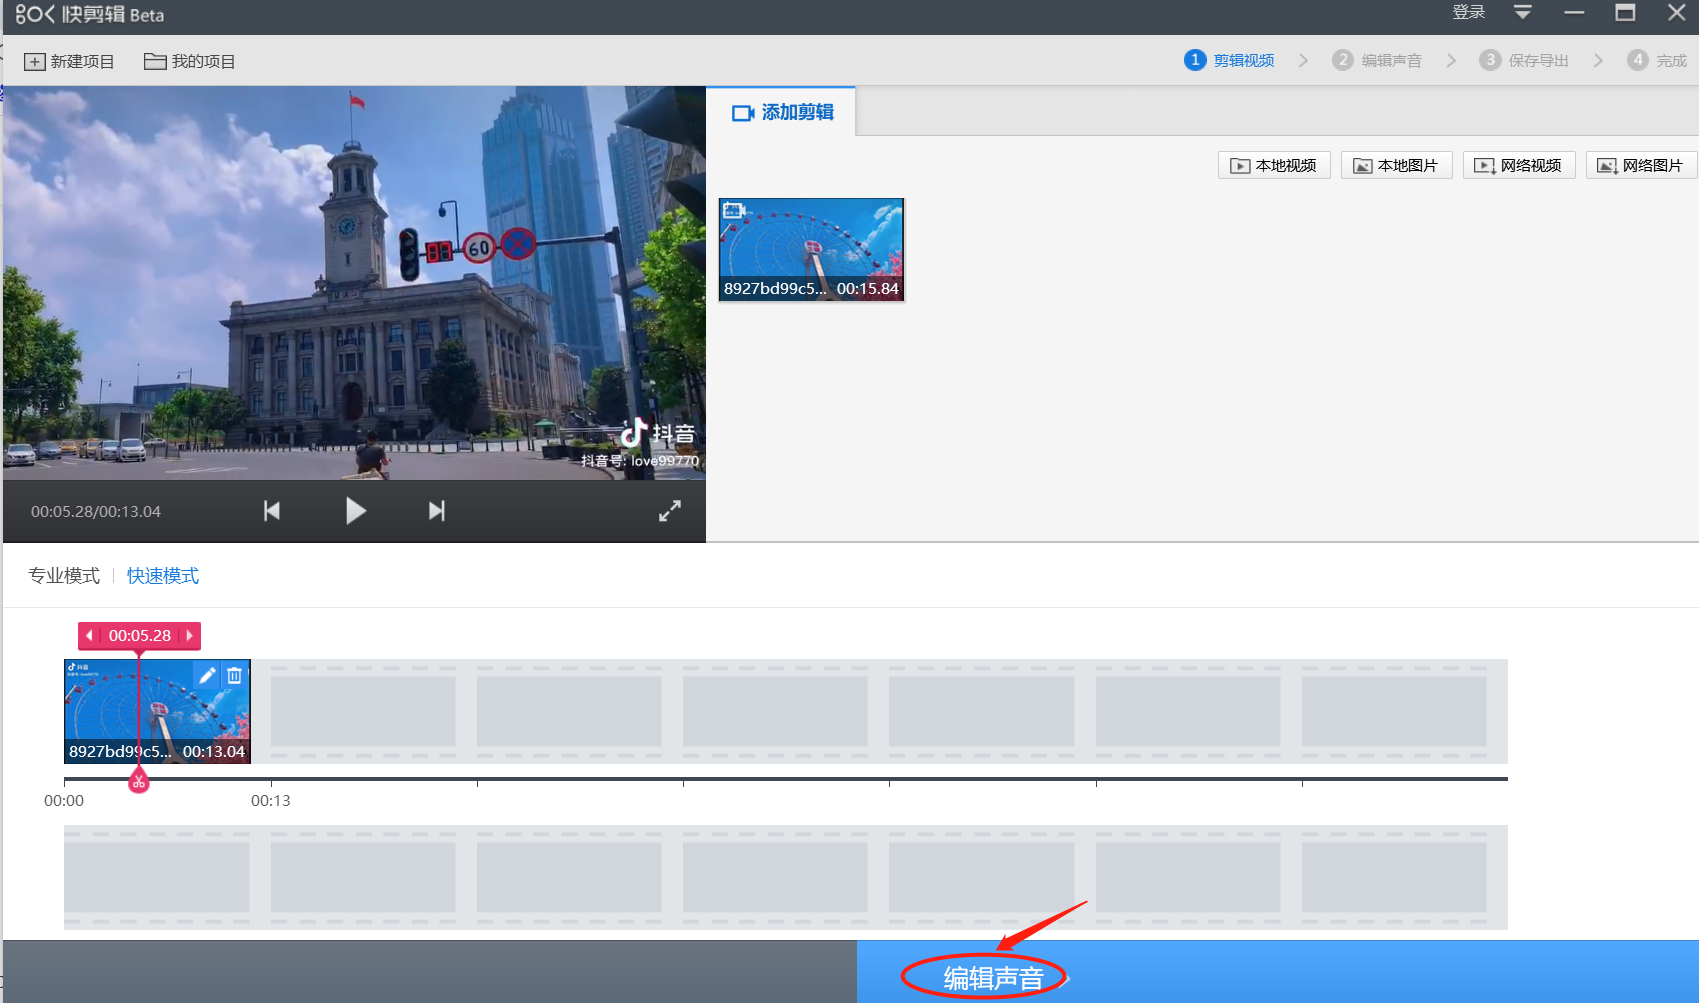Expand video preview to fullscreen
The width and height of the screenshot is (1699, 1003).
pyautogui.click(x=670, y=511)
